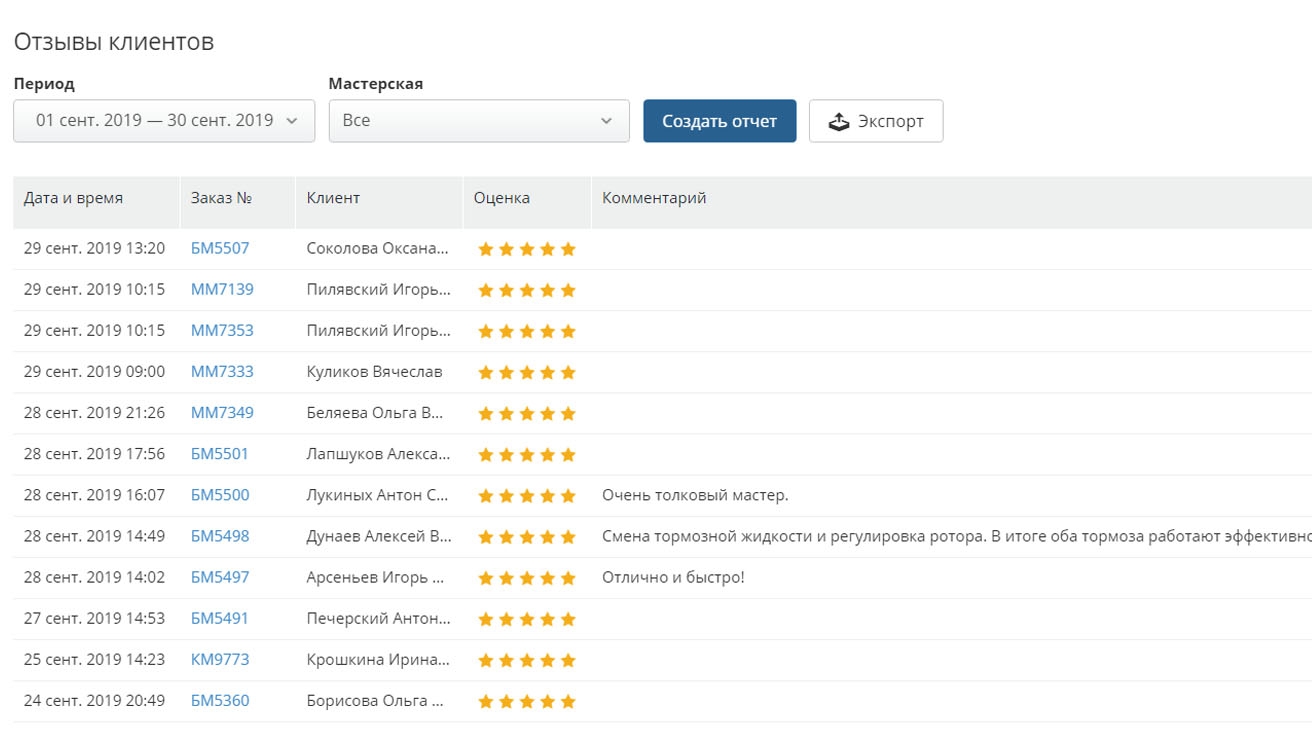This screenshot has width=1312, height=733.
Task: Select comment 'Очень толковый мастер.'
Action: [695, 495]
